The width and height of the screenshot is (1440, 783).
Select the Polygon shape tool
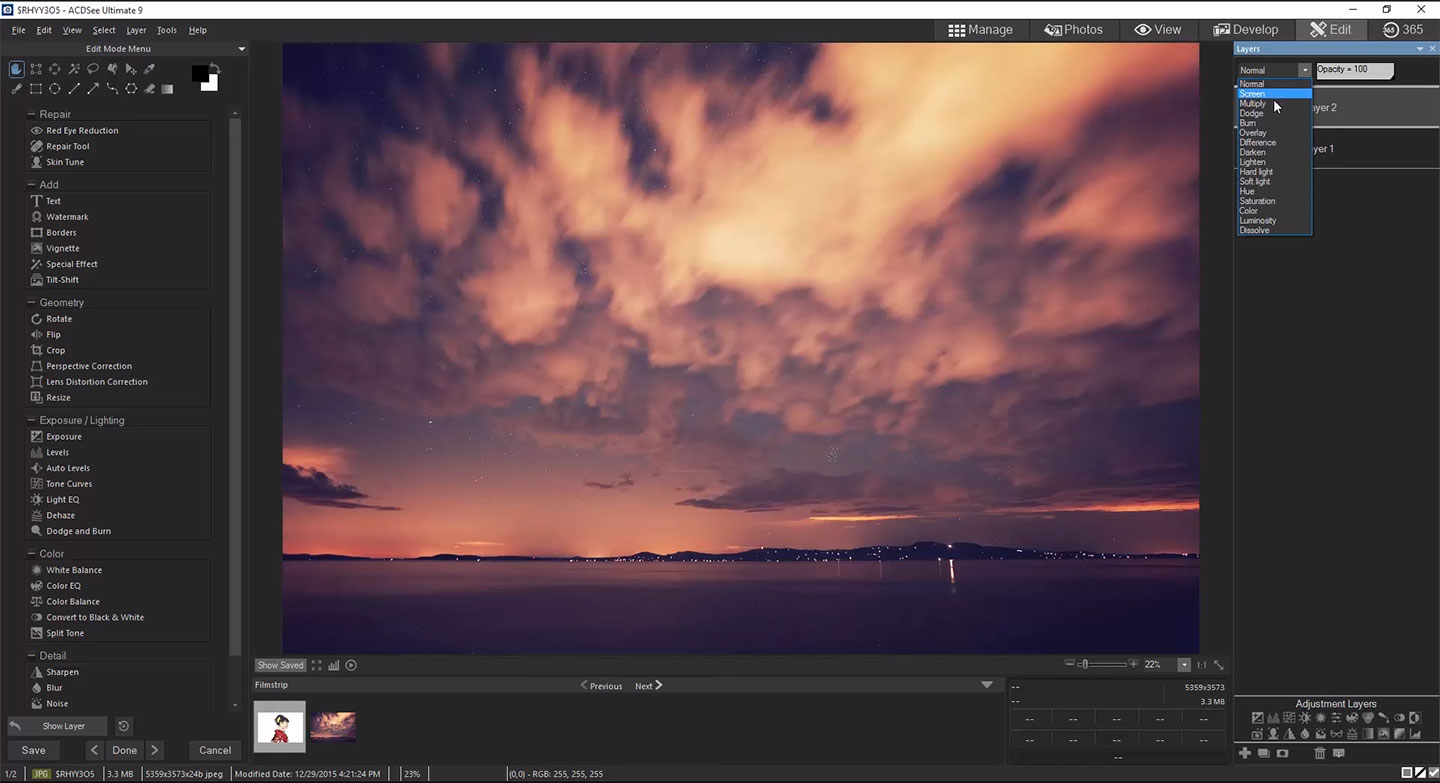pyautogui.click(x=131, y=89)
